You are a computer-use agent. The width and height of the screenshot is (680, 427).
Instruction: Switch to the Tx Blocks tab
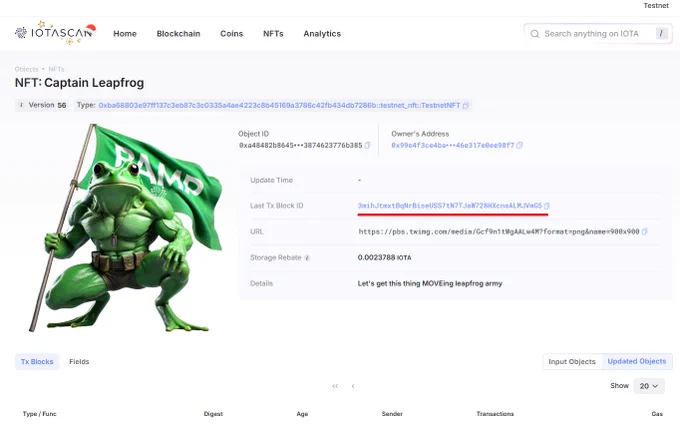point(37,362)
